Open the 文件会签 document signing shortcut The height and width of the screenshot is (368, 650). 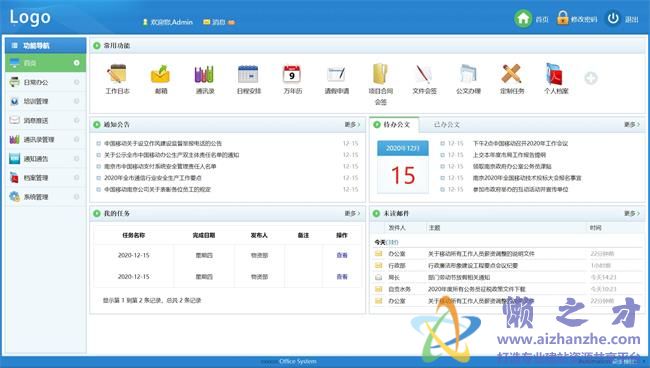pyautogui.click(x=424, y=79)
